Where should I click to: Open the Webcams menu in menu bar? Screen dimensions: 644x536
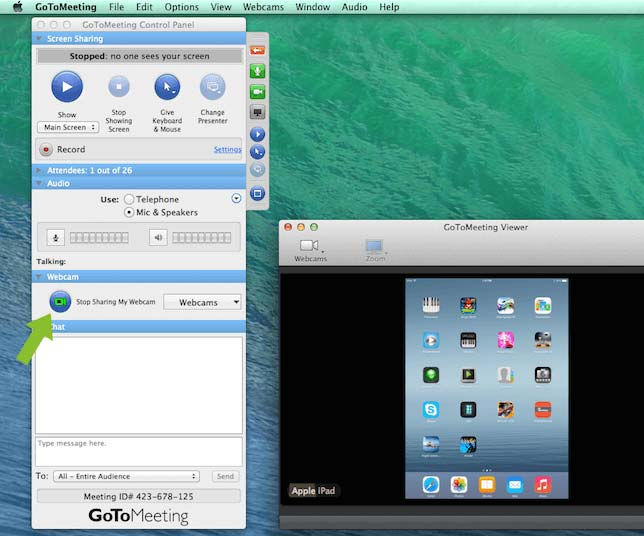click(263, 7)
